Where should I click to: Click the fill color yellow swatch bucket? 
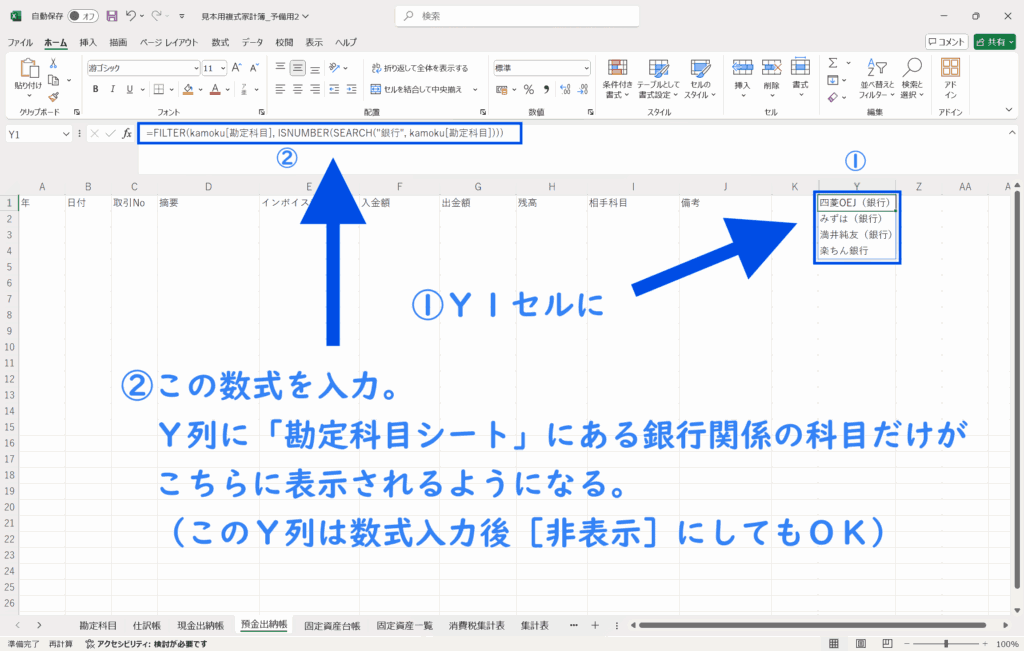coord(188,89)
